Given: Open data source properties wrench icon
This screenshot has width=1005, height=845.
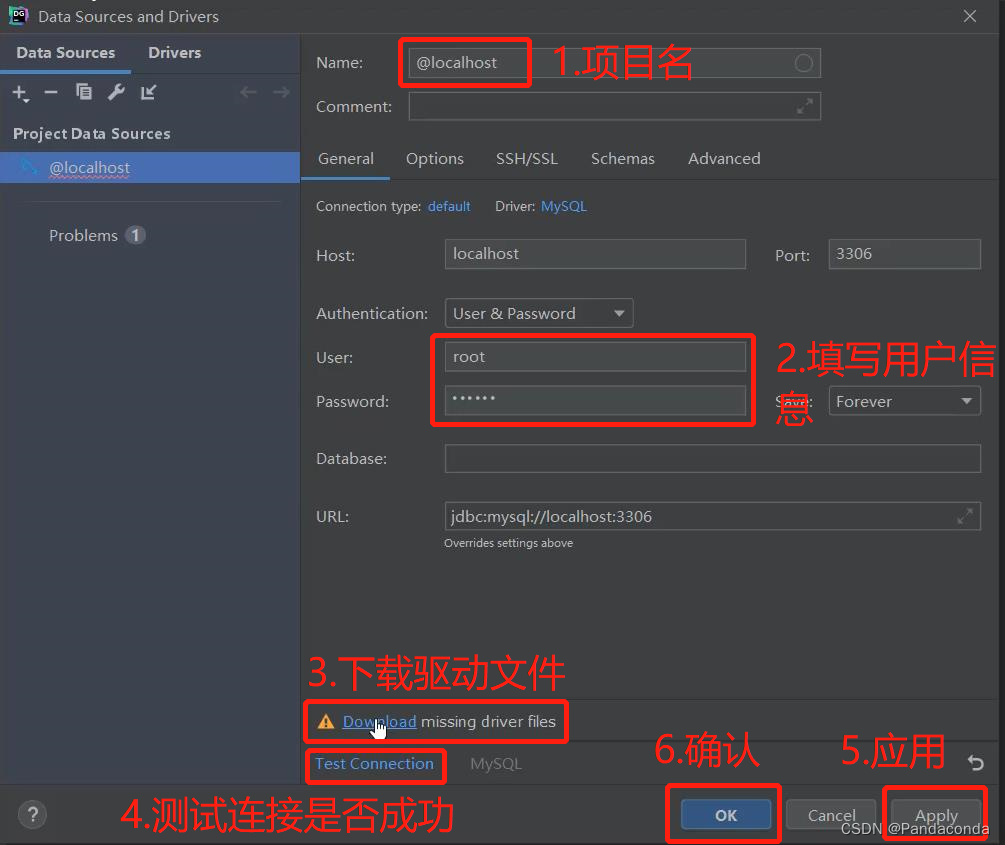Looking at the screenshot, I should (117, 92).
